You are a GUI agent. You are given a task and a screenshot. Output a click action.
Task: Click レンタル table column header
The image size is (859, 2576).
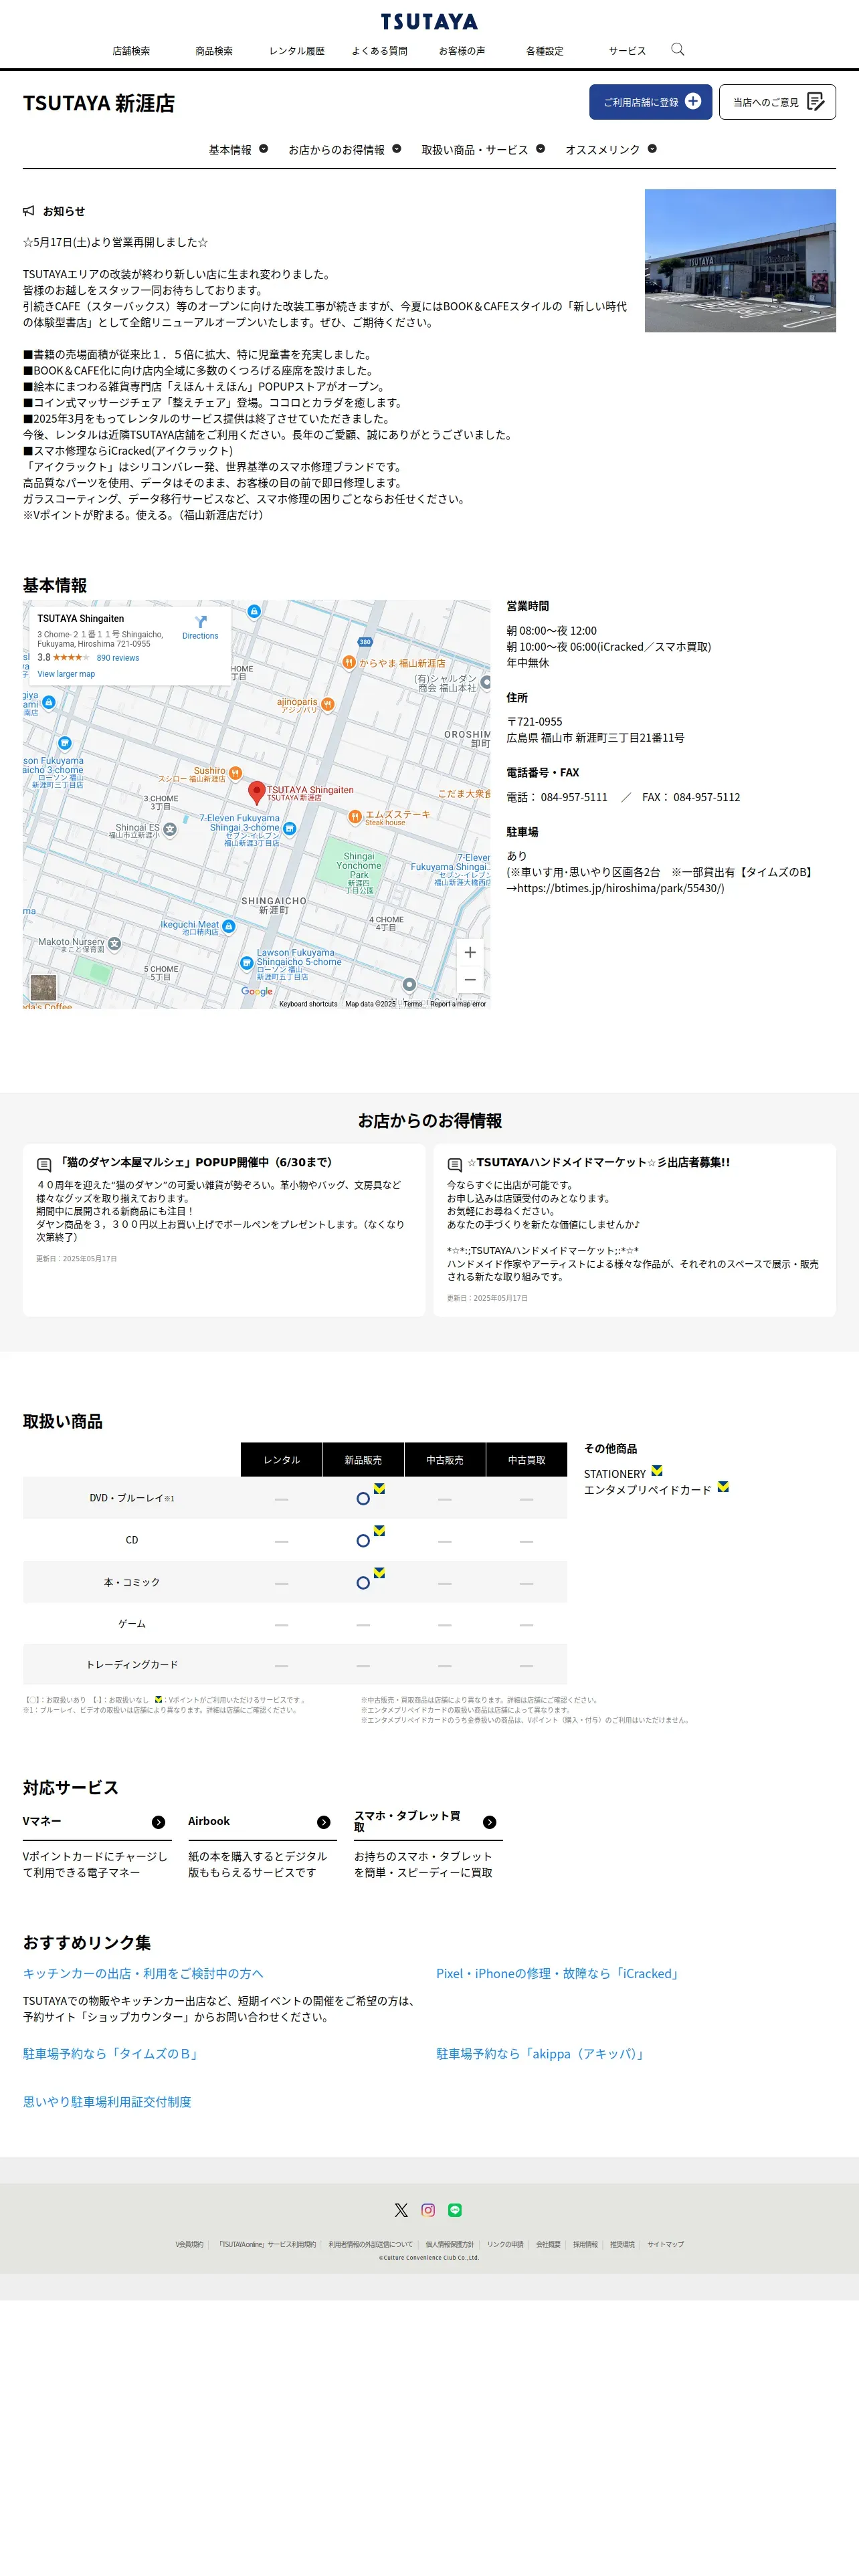pos(281,1460)
